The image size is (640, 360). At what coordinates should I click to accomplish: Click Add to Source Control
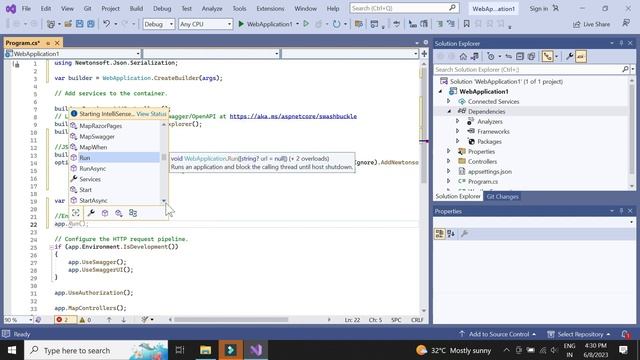(x=499, y=334)
